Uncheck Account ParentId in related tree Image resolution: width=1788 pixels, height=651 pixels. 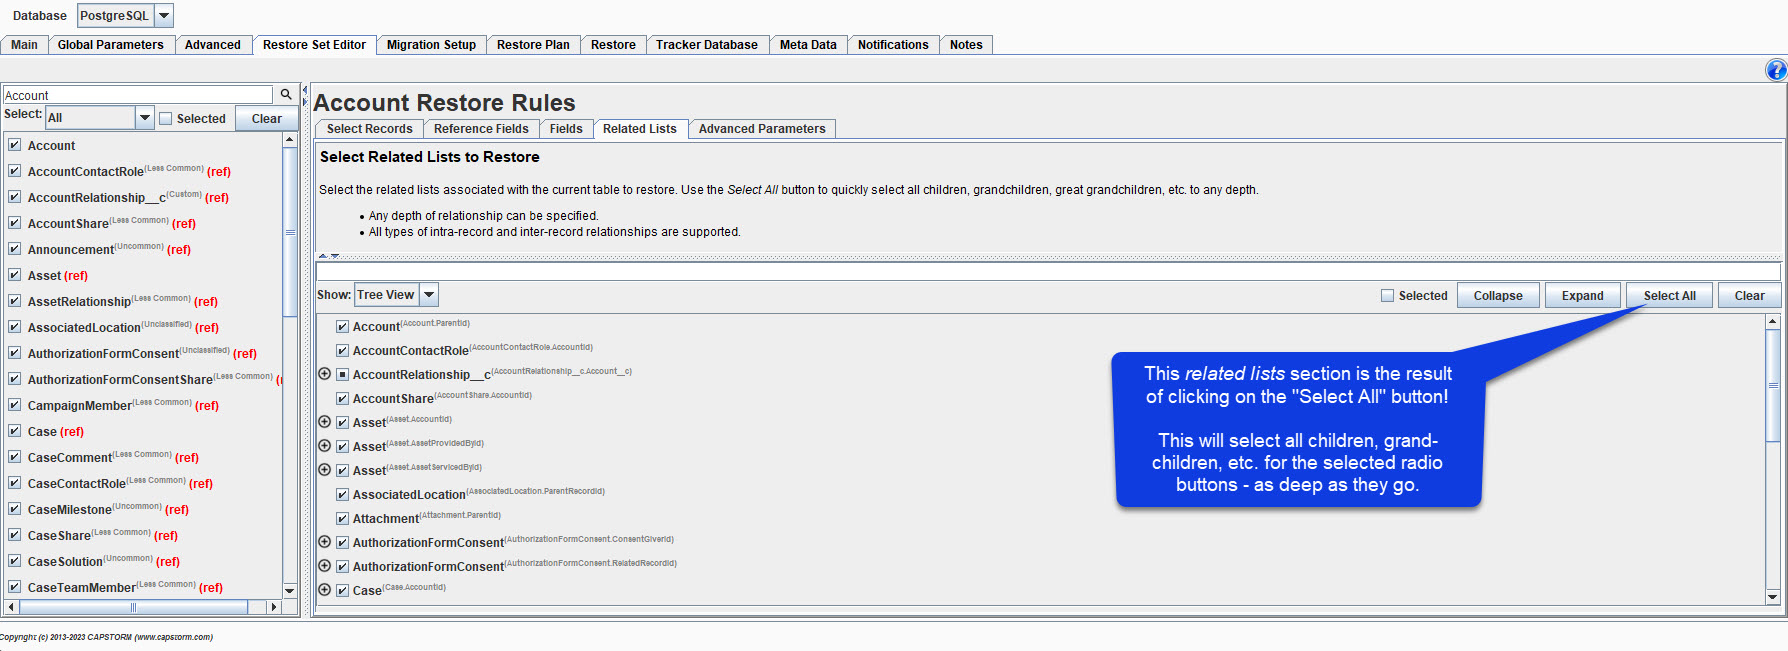coord(342,326)
